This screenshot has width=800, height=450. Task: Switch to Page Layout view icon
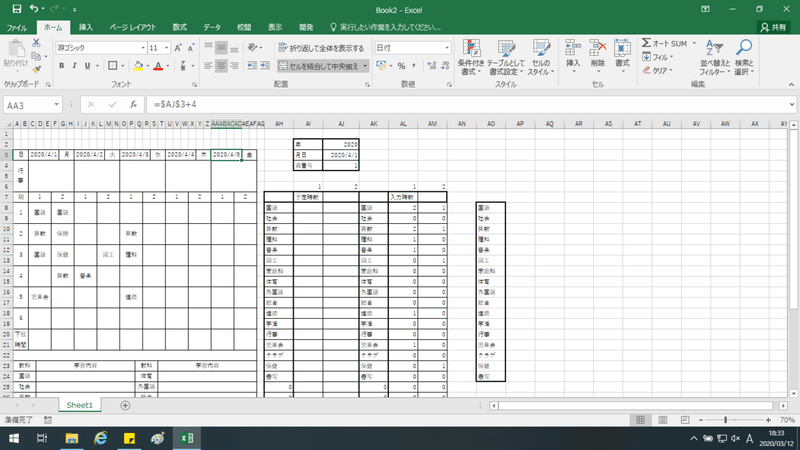663,420
